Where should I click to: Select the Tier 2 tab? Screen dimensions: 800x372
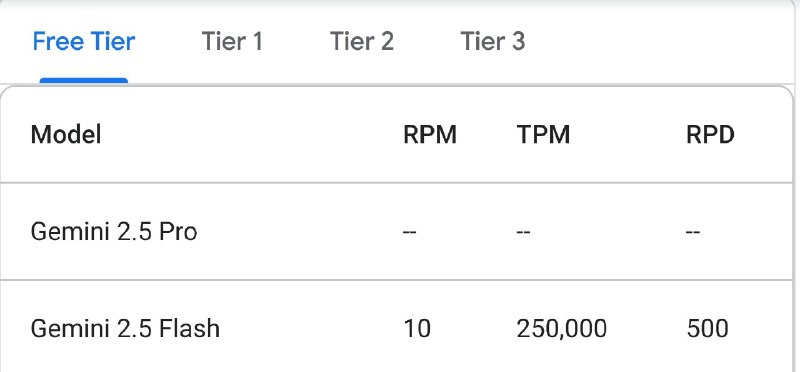362,41
